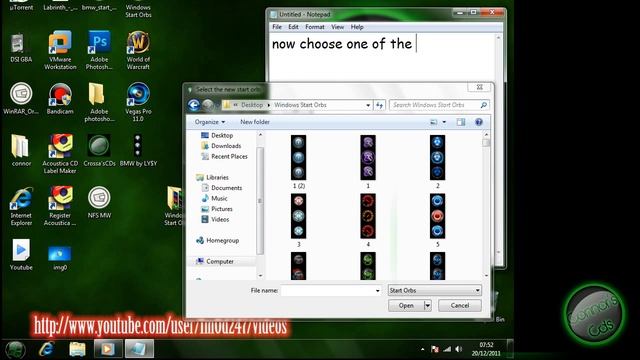The image size is (640, 360).
Task: Click the Back arrow in file dialog
Action: pos(194,105)
